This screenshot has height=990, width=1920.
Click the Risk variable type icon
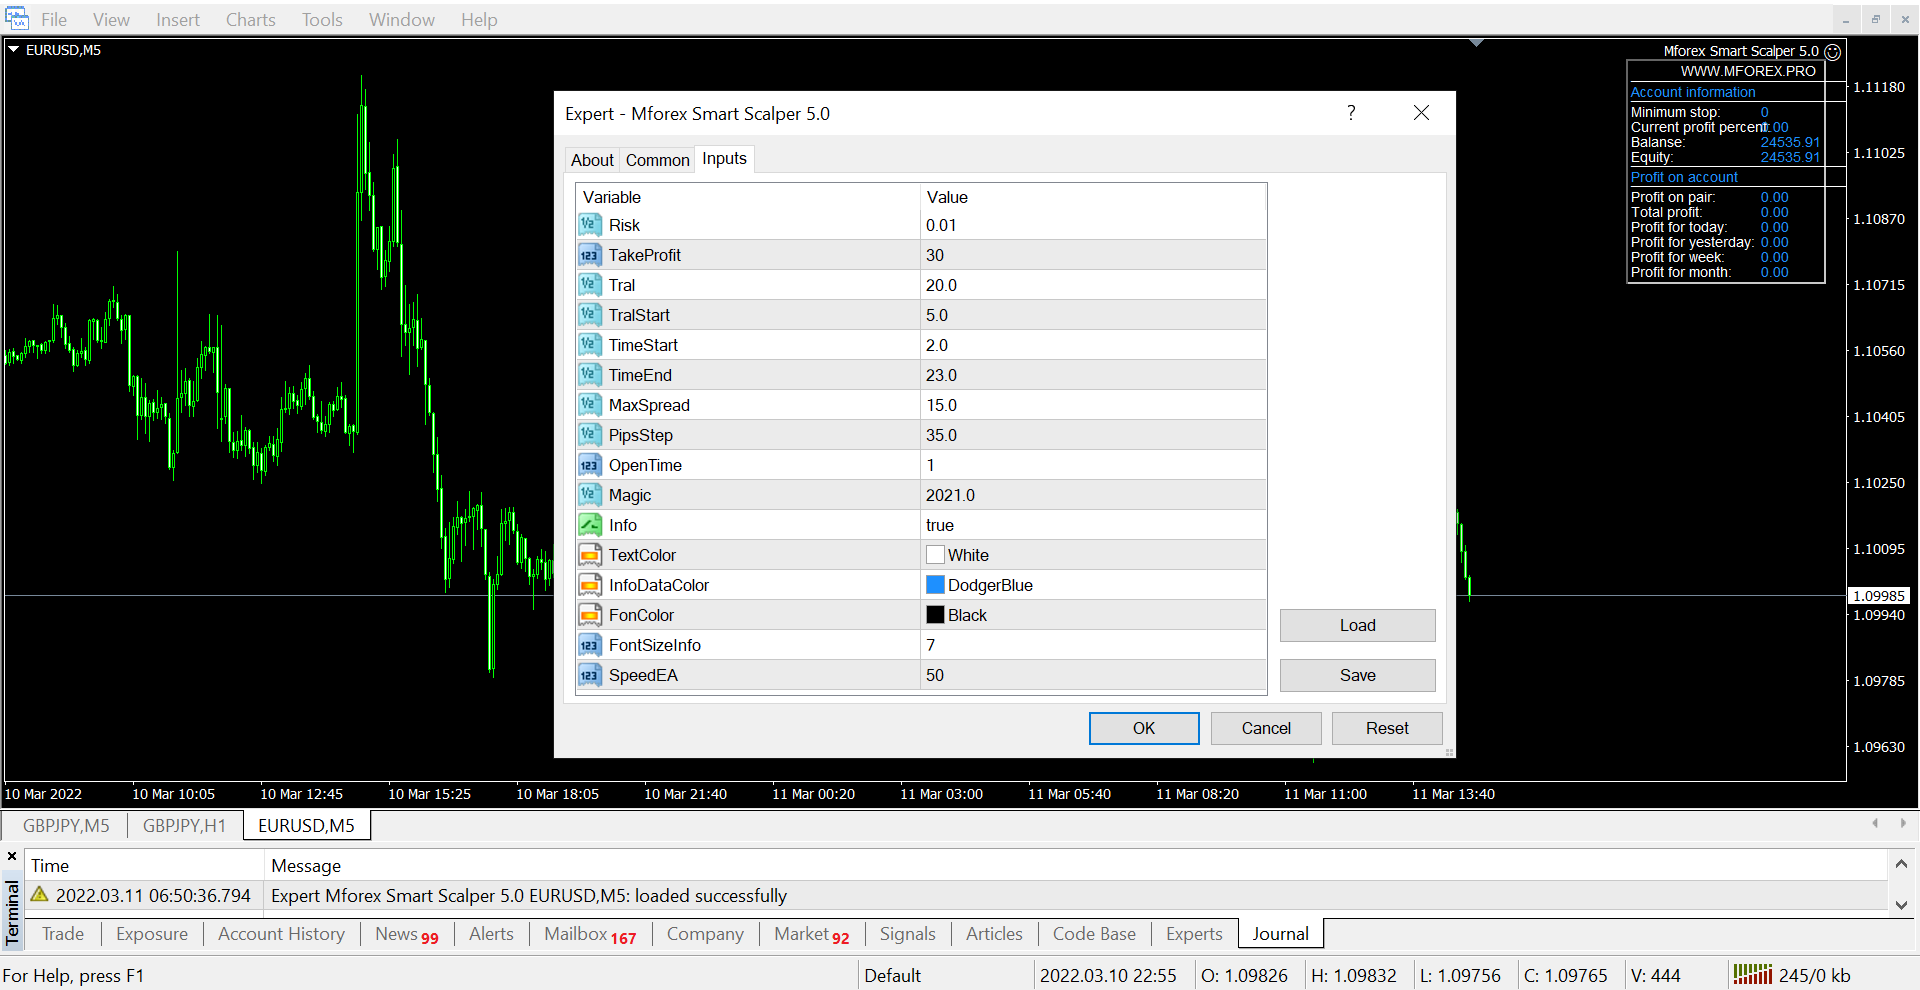[589, 225]
